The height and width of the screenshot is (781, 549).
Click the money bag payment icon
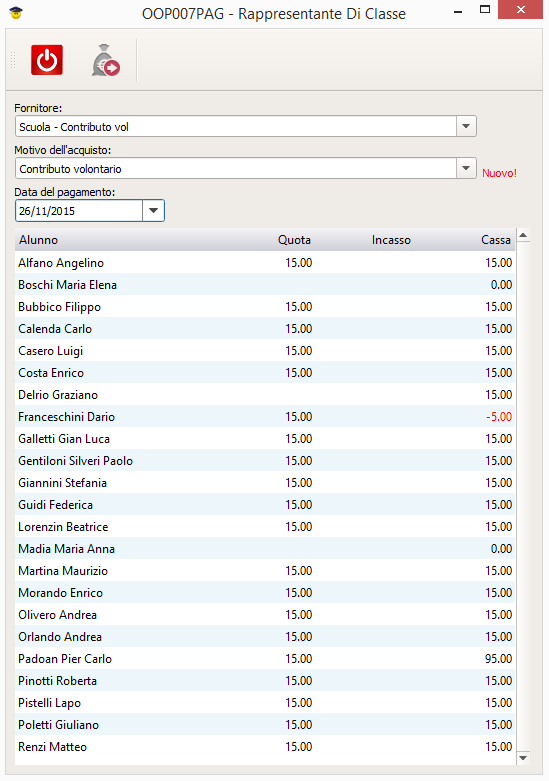tap(105, 60)
